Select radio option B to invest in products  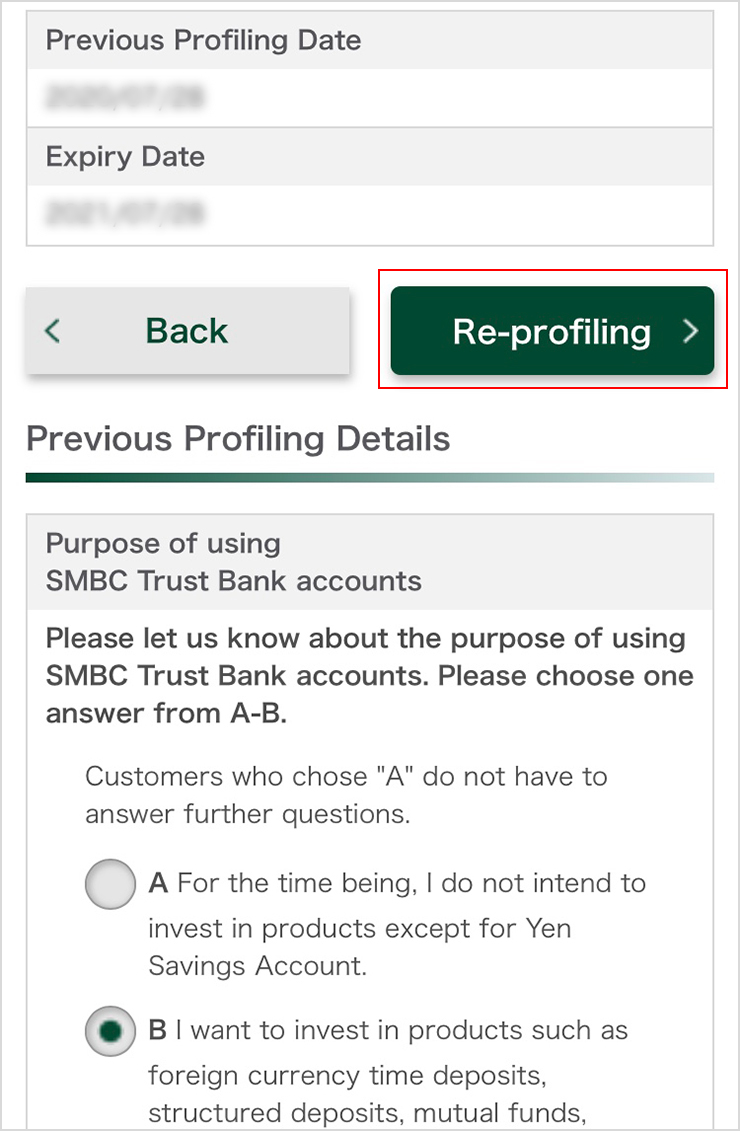pyautogui.click(x=109, y=1030)
